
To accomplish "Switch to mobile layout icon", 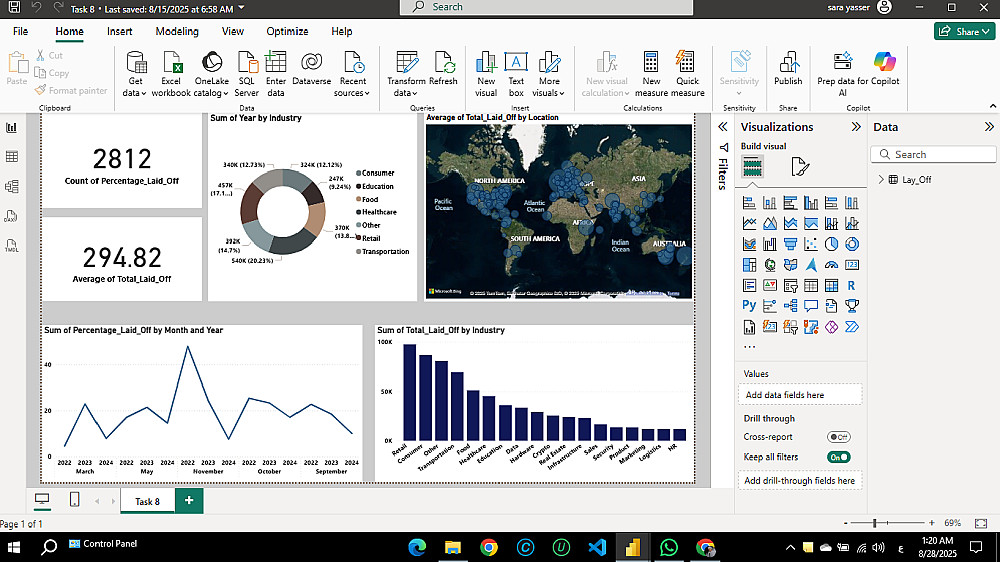I will [x=74, y=500].
